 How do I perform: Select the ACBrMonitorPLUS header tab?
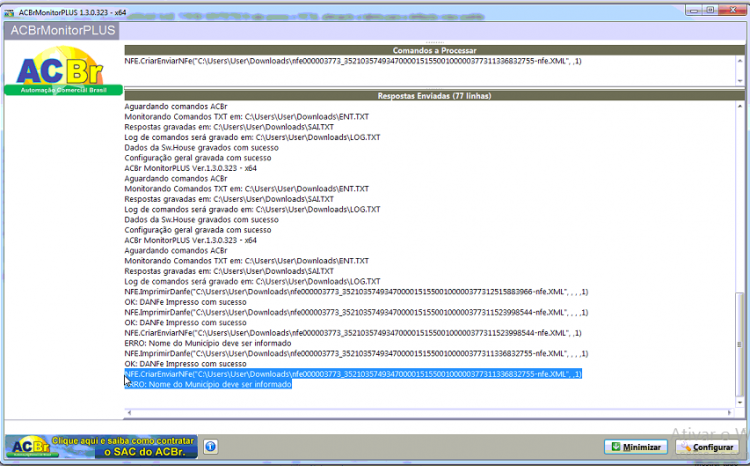tap(62, 31)
